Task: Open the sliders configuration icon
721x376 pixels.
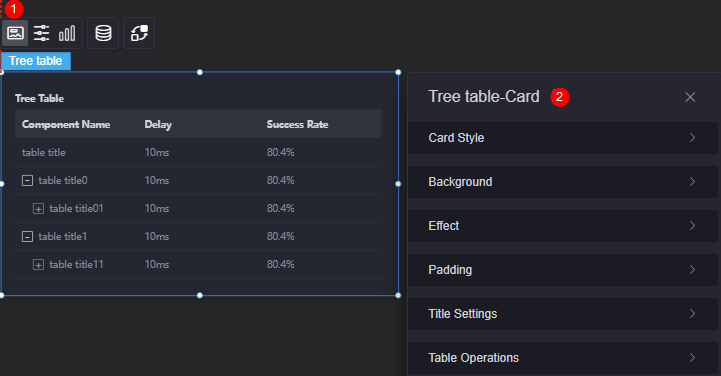Action: [41, 33]
